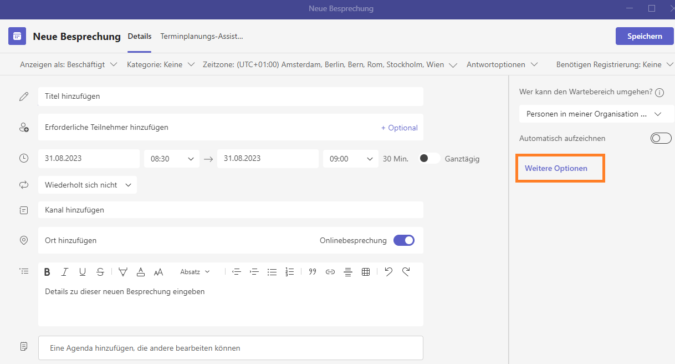Switch to the Details tab
The image size is (675, 364).
pos(139,37)
